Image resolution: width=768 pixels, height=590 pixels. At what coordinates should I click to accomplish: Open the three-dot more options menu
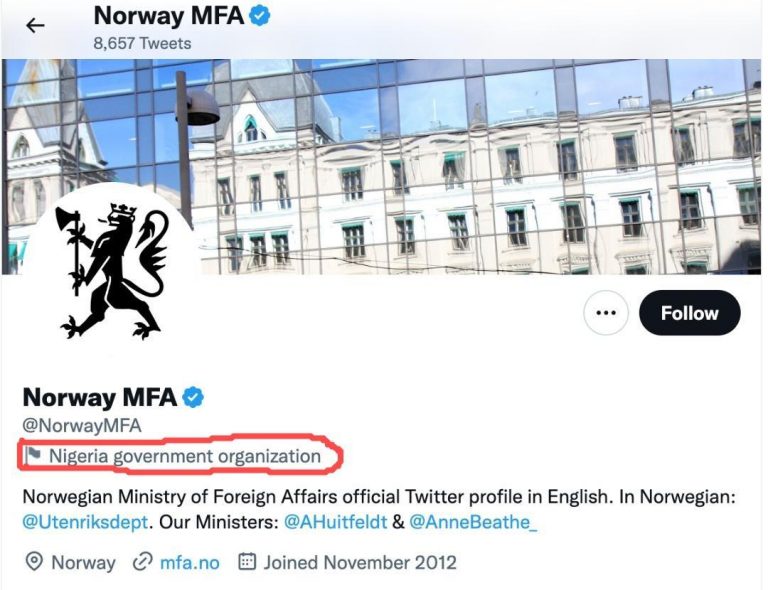(605, 313)
